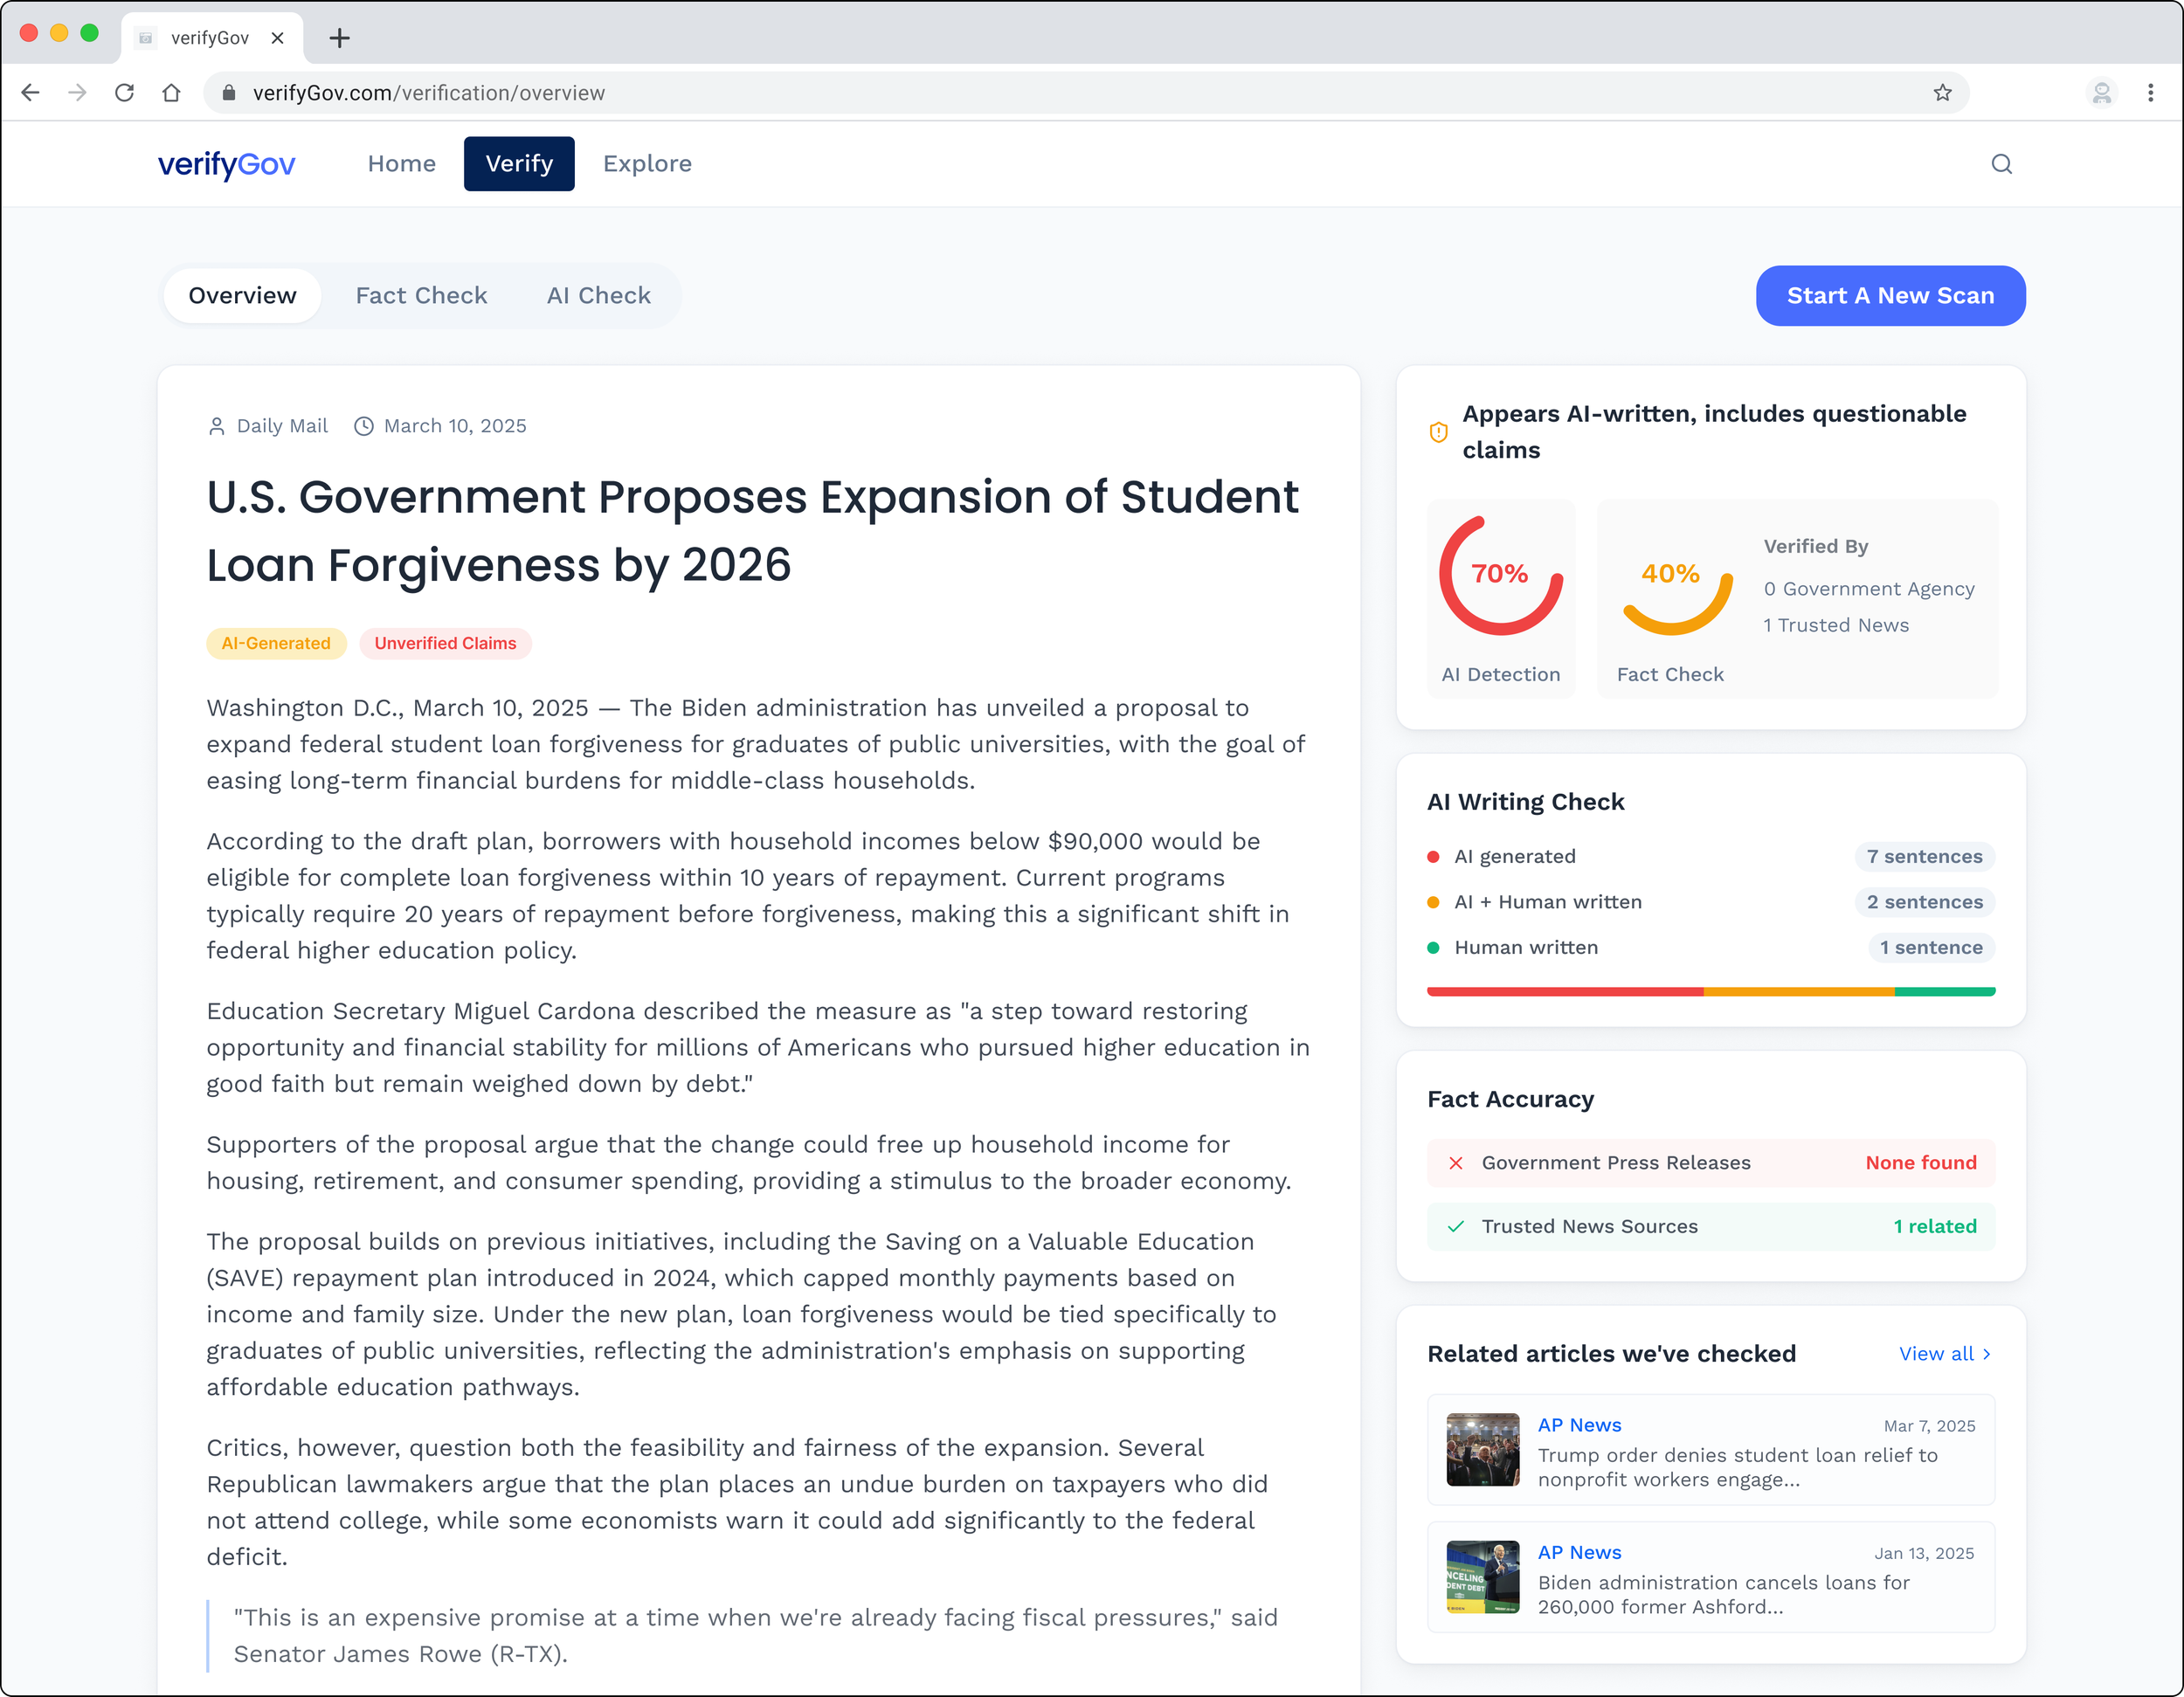Click the search magnifier icon in header
2184x1697 pixels.
coord(2001,164)
